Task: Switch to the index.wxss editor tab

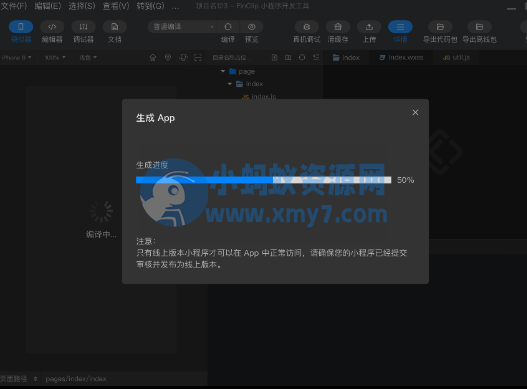Action: (401, 57)
